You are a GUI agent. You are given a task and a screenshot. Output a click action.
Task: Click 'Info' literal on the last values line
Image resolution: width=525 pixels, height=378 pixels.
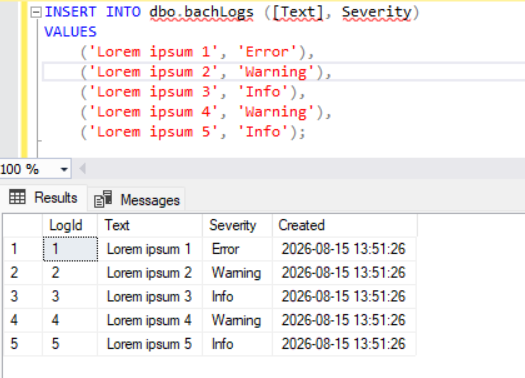point(262,132)
